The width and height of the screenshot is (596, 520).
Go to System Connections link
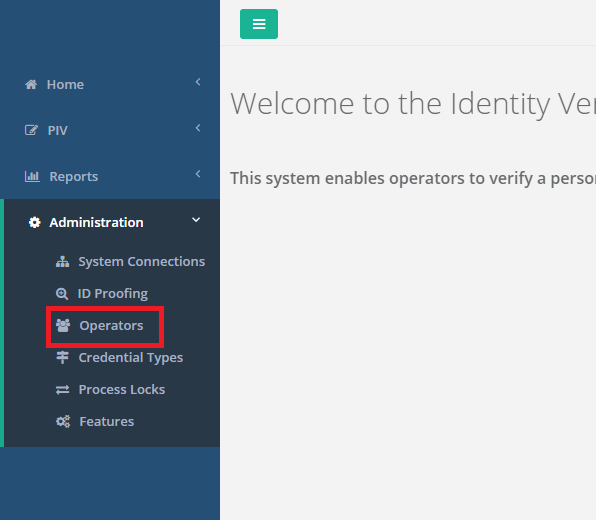point(141,262)
